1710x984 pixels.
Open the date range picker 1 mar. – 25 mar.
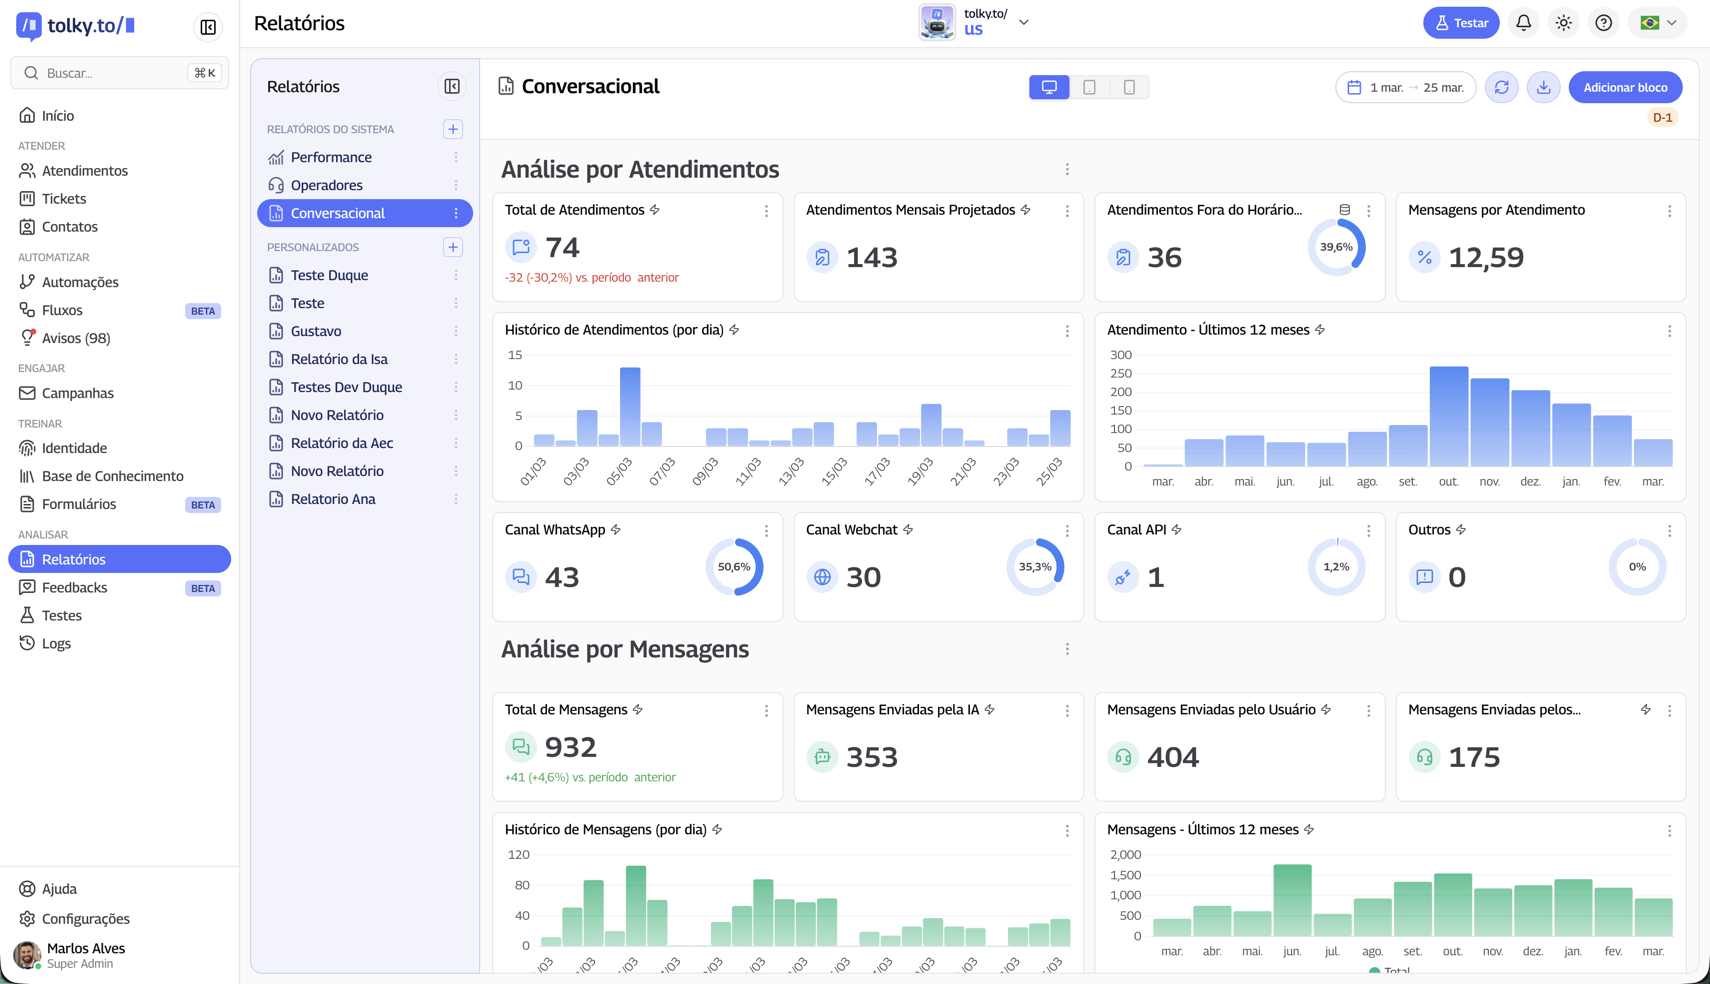(1405, 88)
